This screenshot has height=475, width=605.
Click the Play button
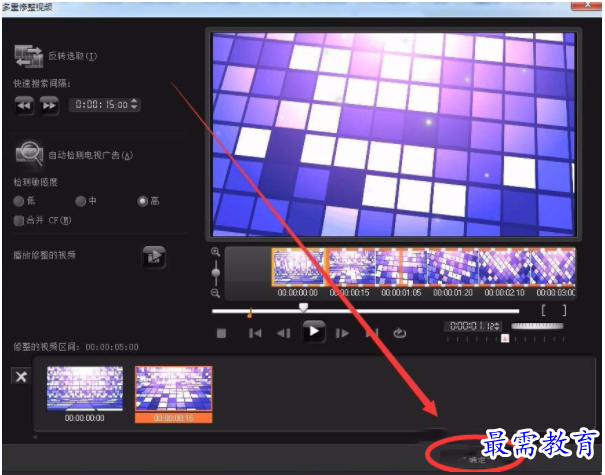pyautogui.click(x=314, y=331)
